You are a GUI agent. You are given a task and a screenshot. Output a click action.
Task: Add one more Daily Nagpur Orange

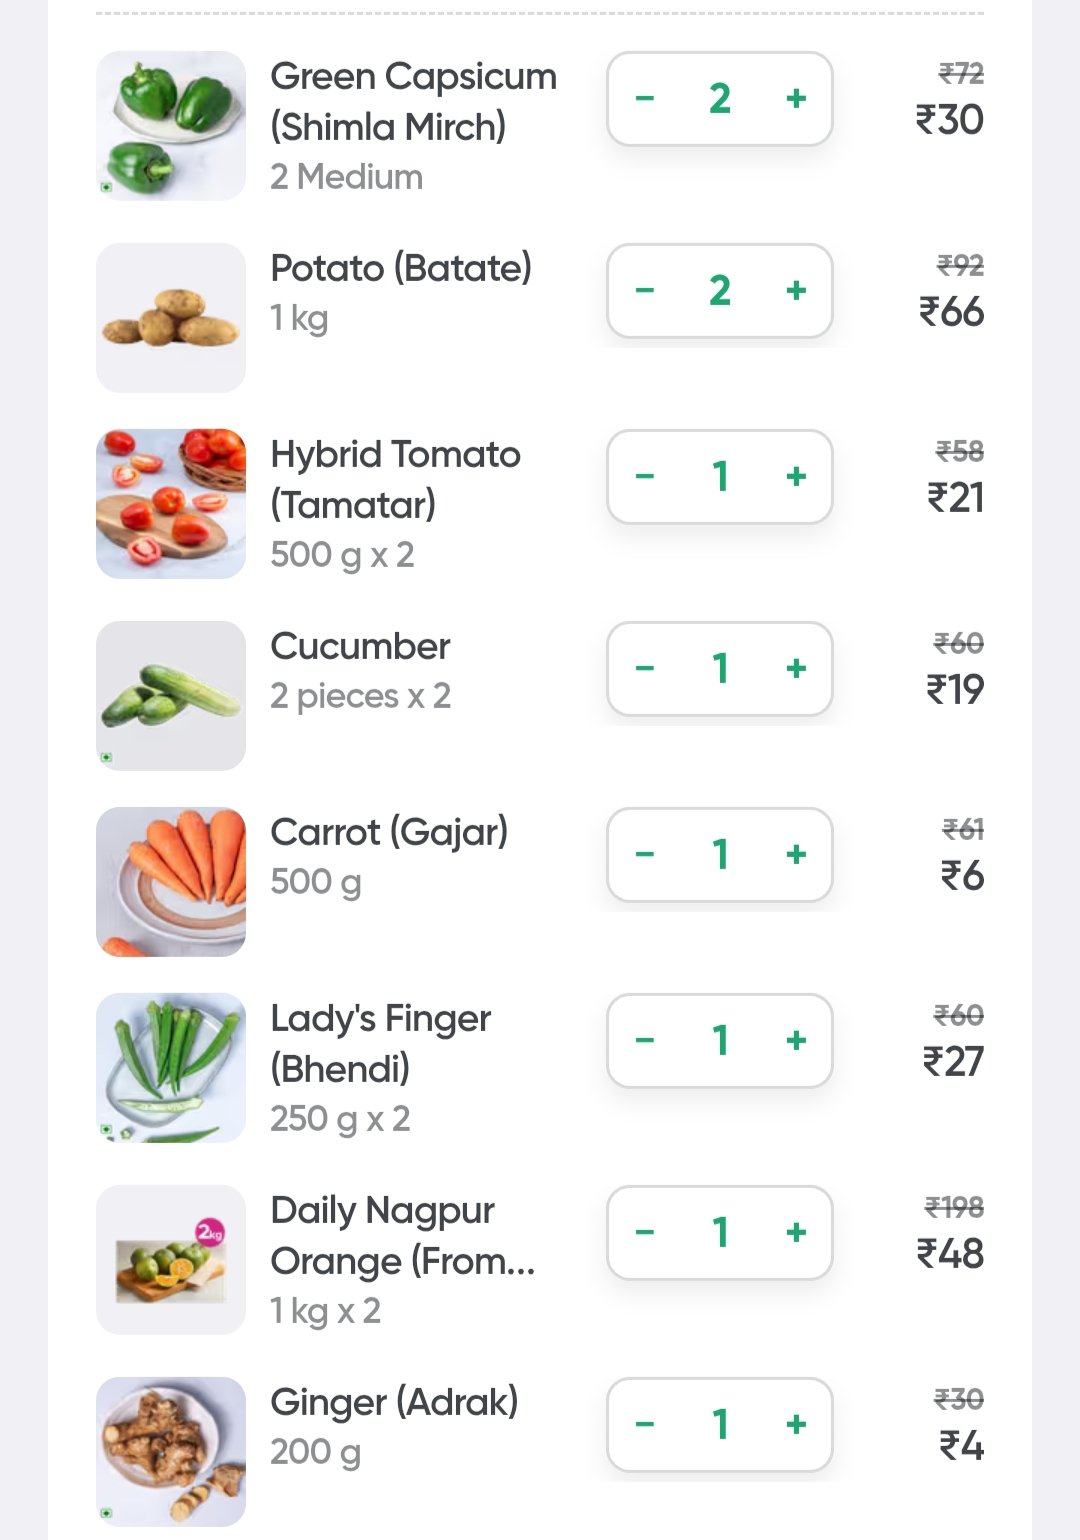point(796,1233)
